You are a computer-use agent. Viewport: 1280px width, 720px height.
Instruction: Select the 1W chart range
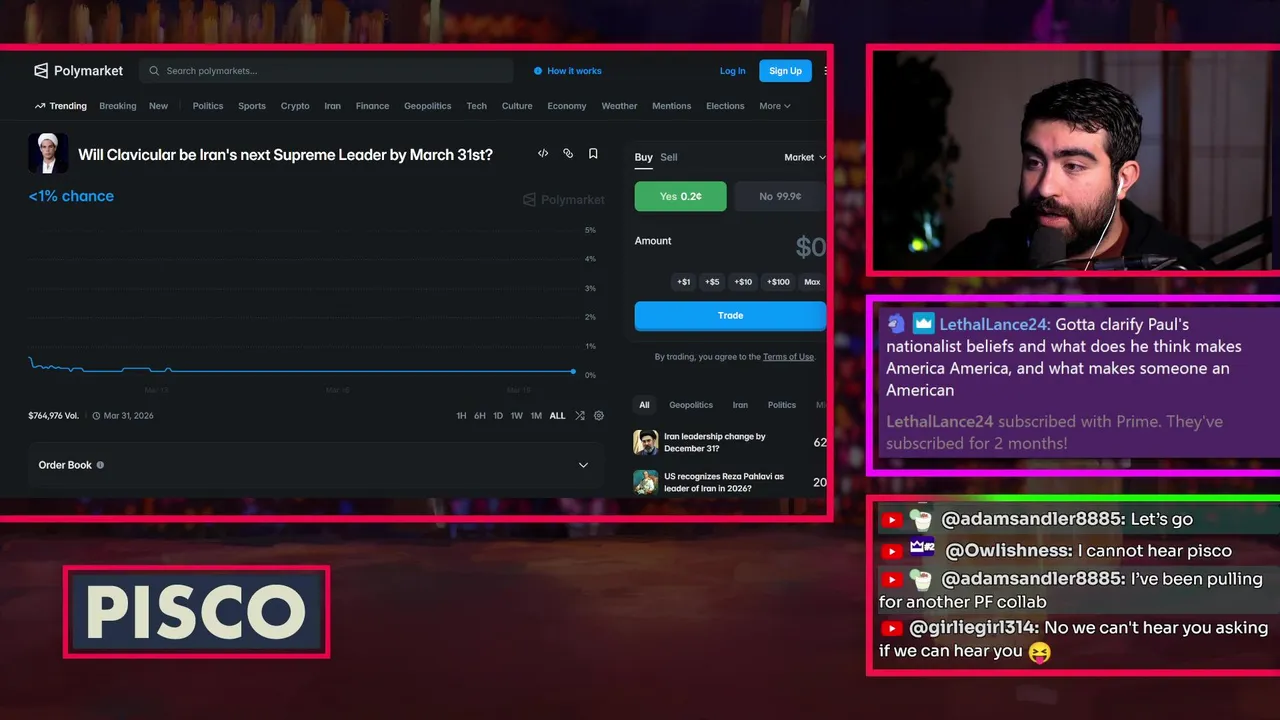[x=517, y=415]
